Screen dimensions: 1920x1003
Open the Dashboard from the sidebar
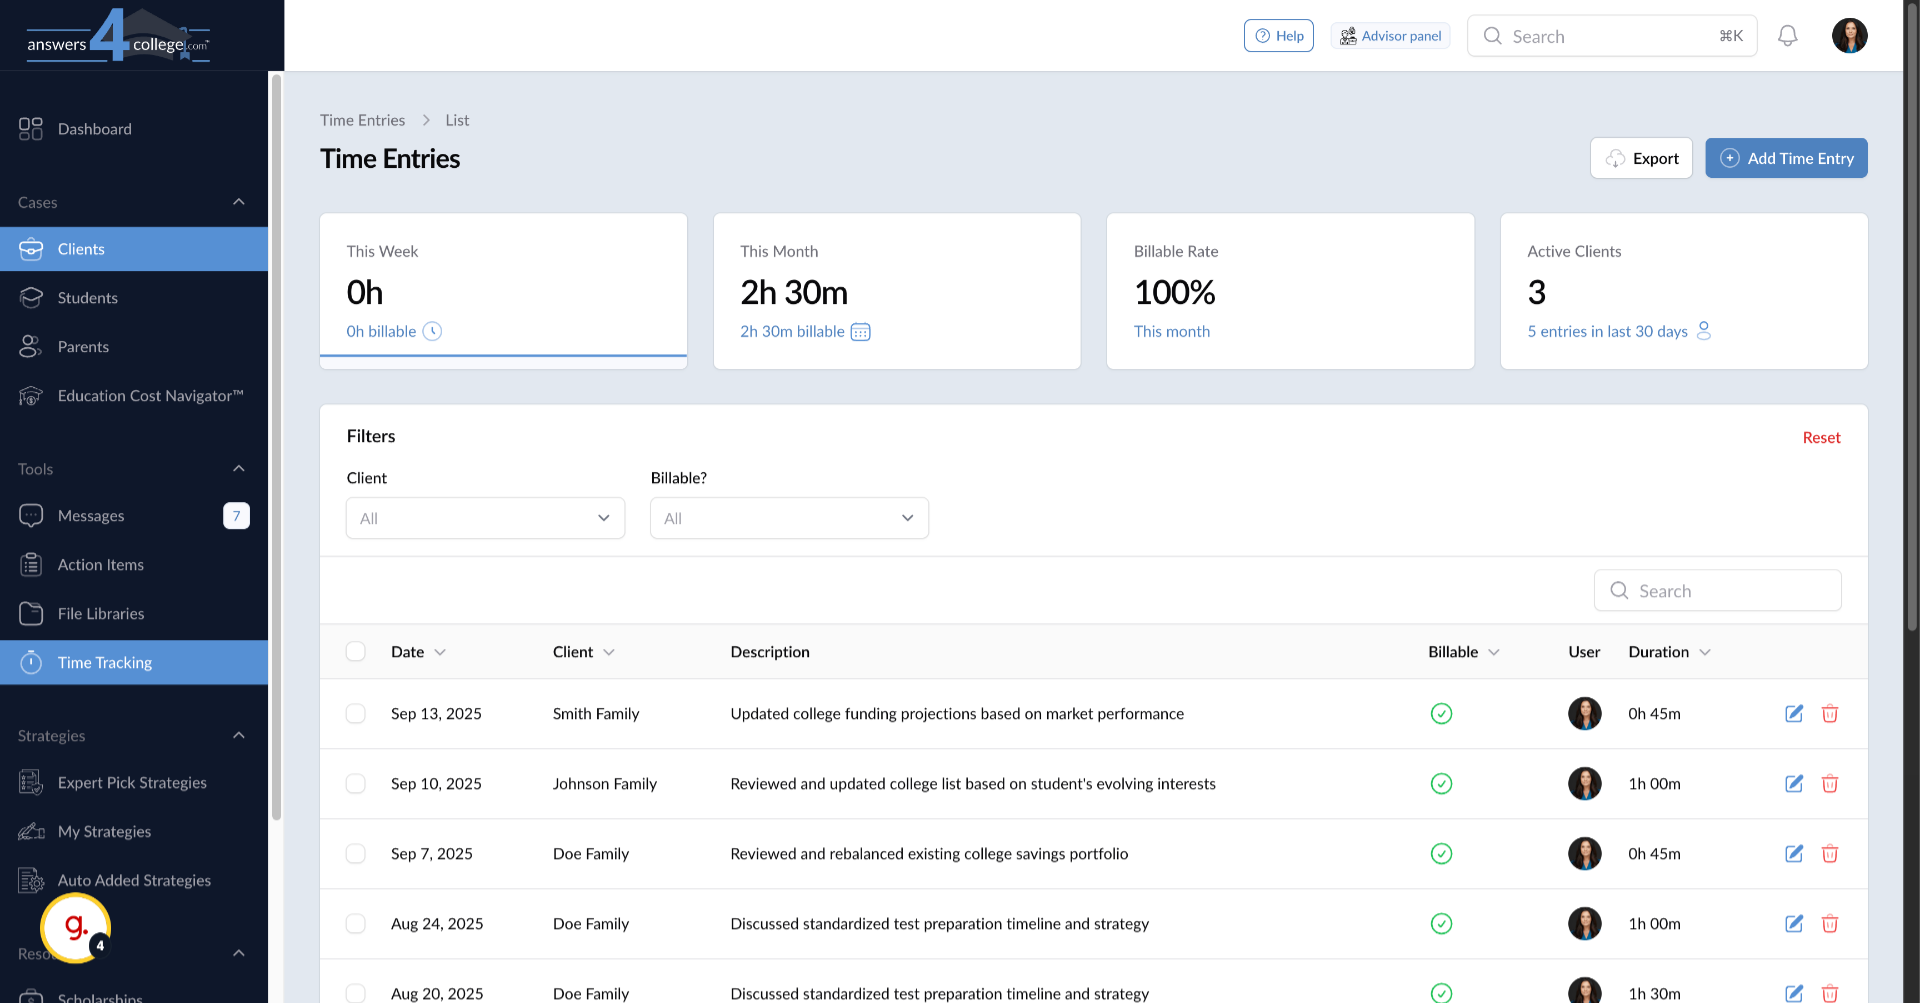[x=95, y=128]
